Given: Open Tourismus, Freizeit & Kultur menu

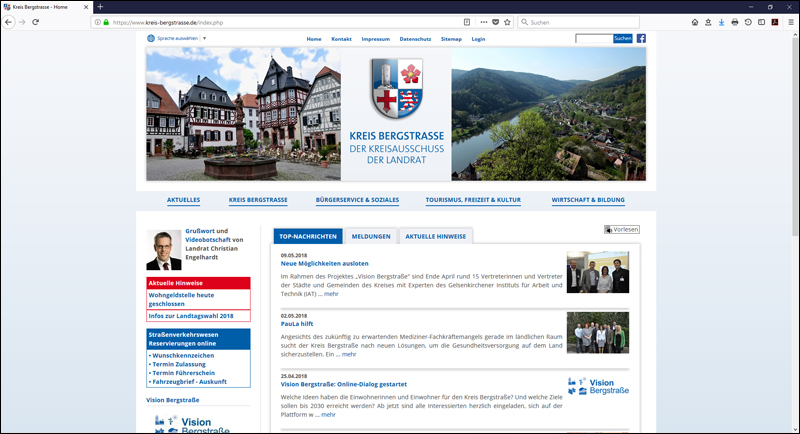Looking at the screenshot, I should [473, 200].
